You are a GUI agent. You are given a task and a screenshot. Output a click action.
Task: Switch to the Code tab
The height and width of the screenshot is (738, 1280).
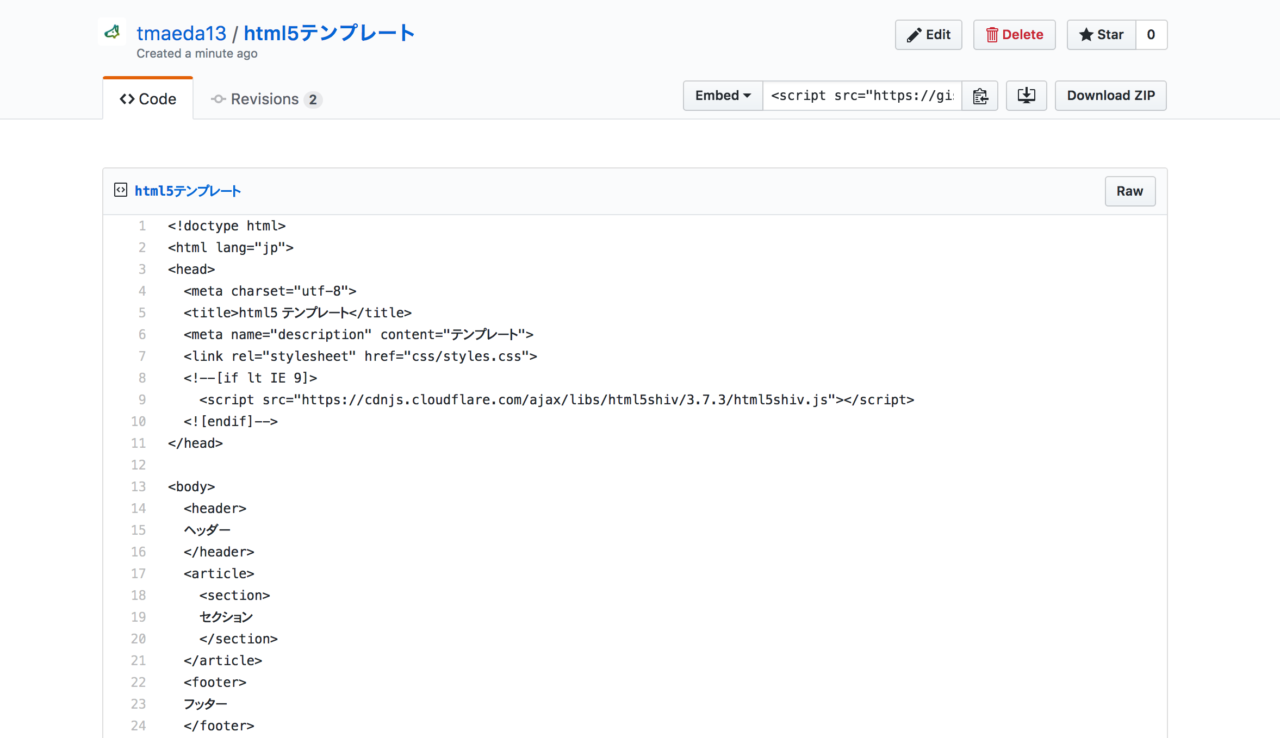pyautogui.click(x=148, y=99)
